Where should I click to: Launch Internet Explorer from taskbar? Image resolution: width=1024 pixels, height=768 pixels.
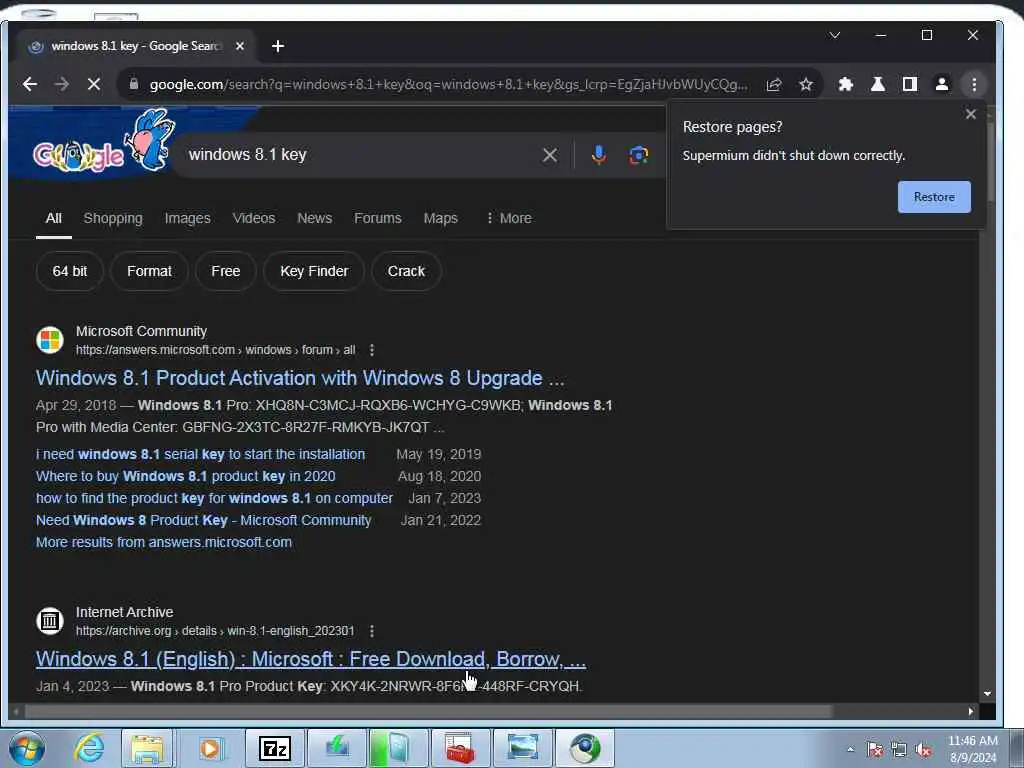[89, 748]
